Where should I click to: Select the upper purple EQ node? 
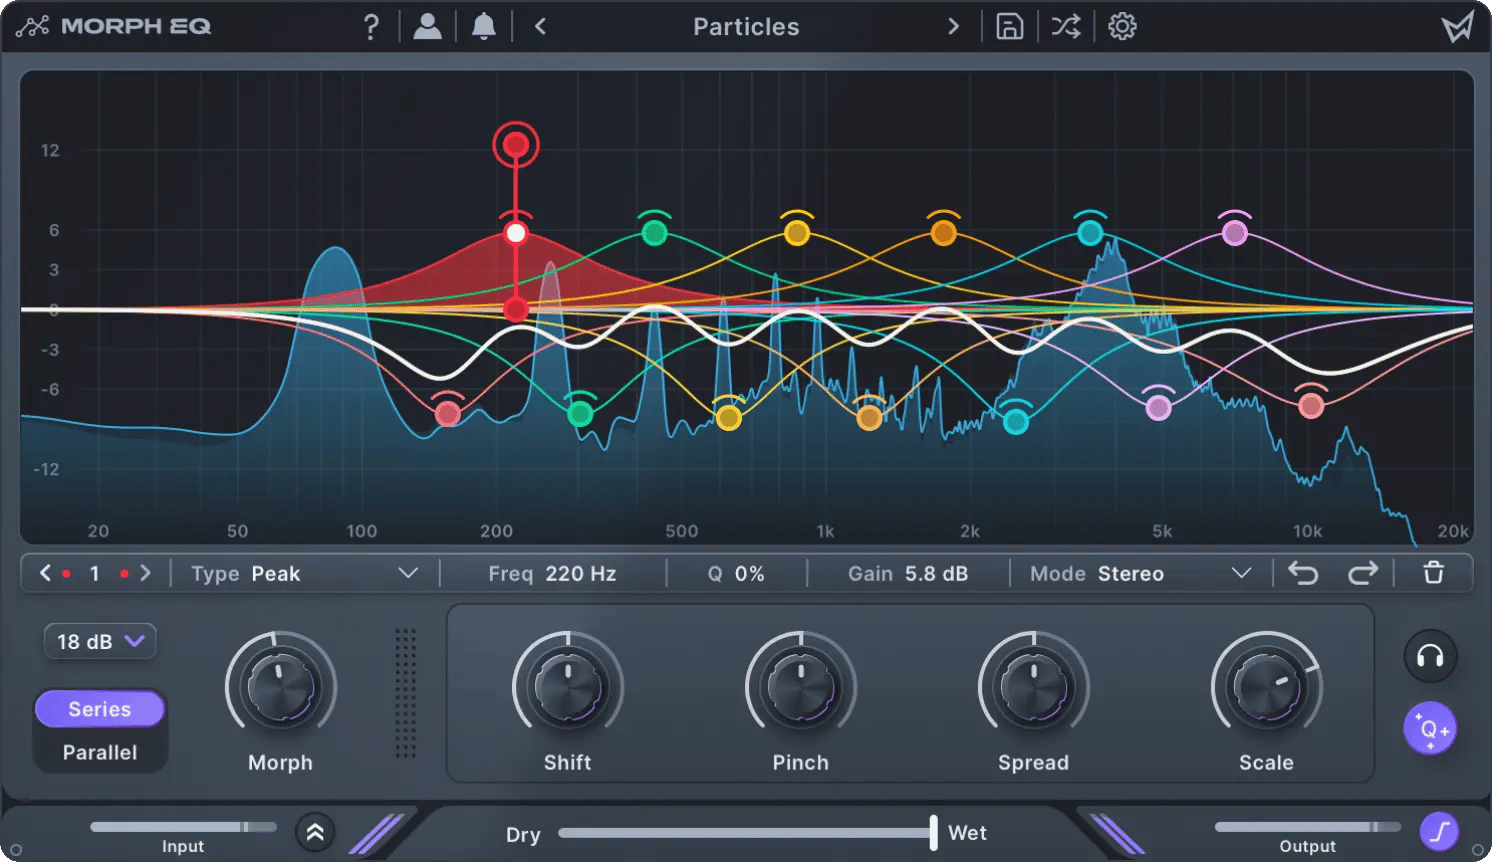[1235, 233]
